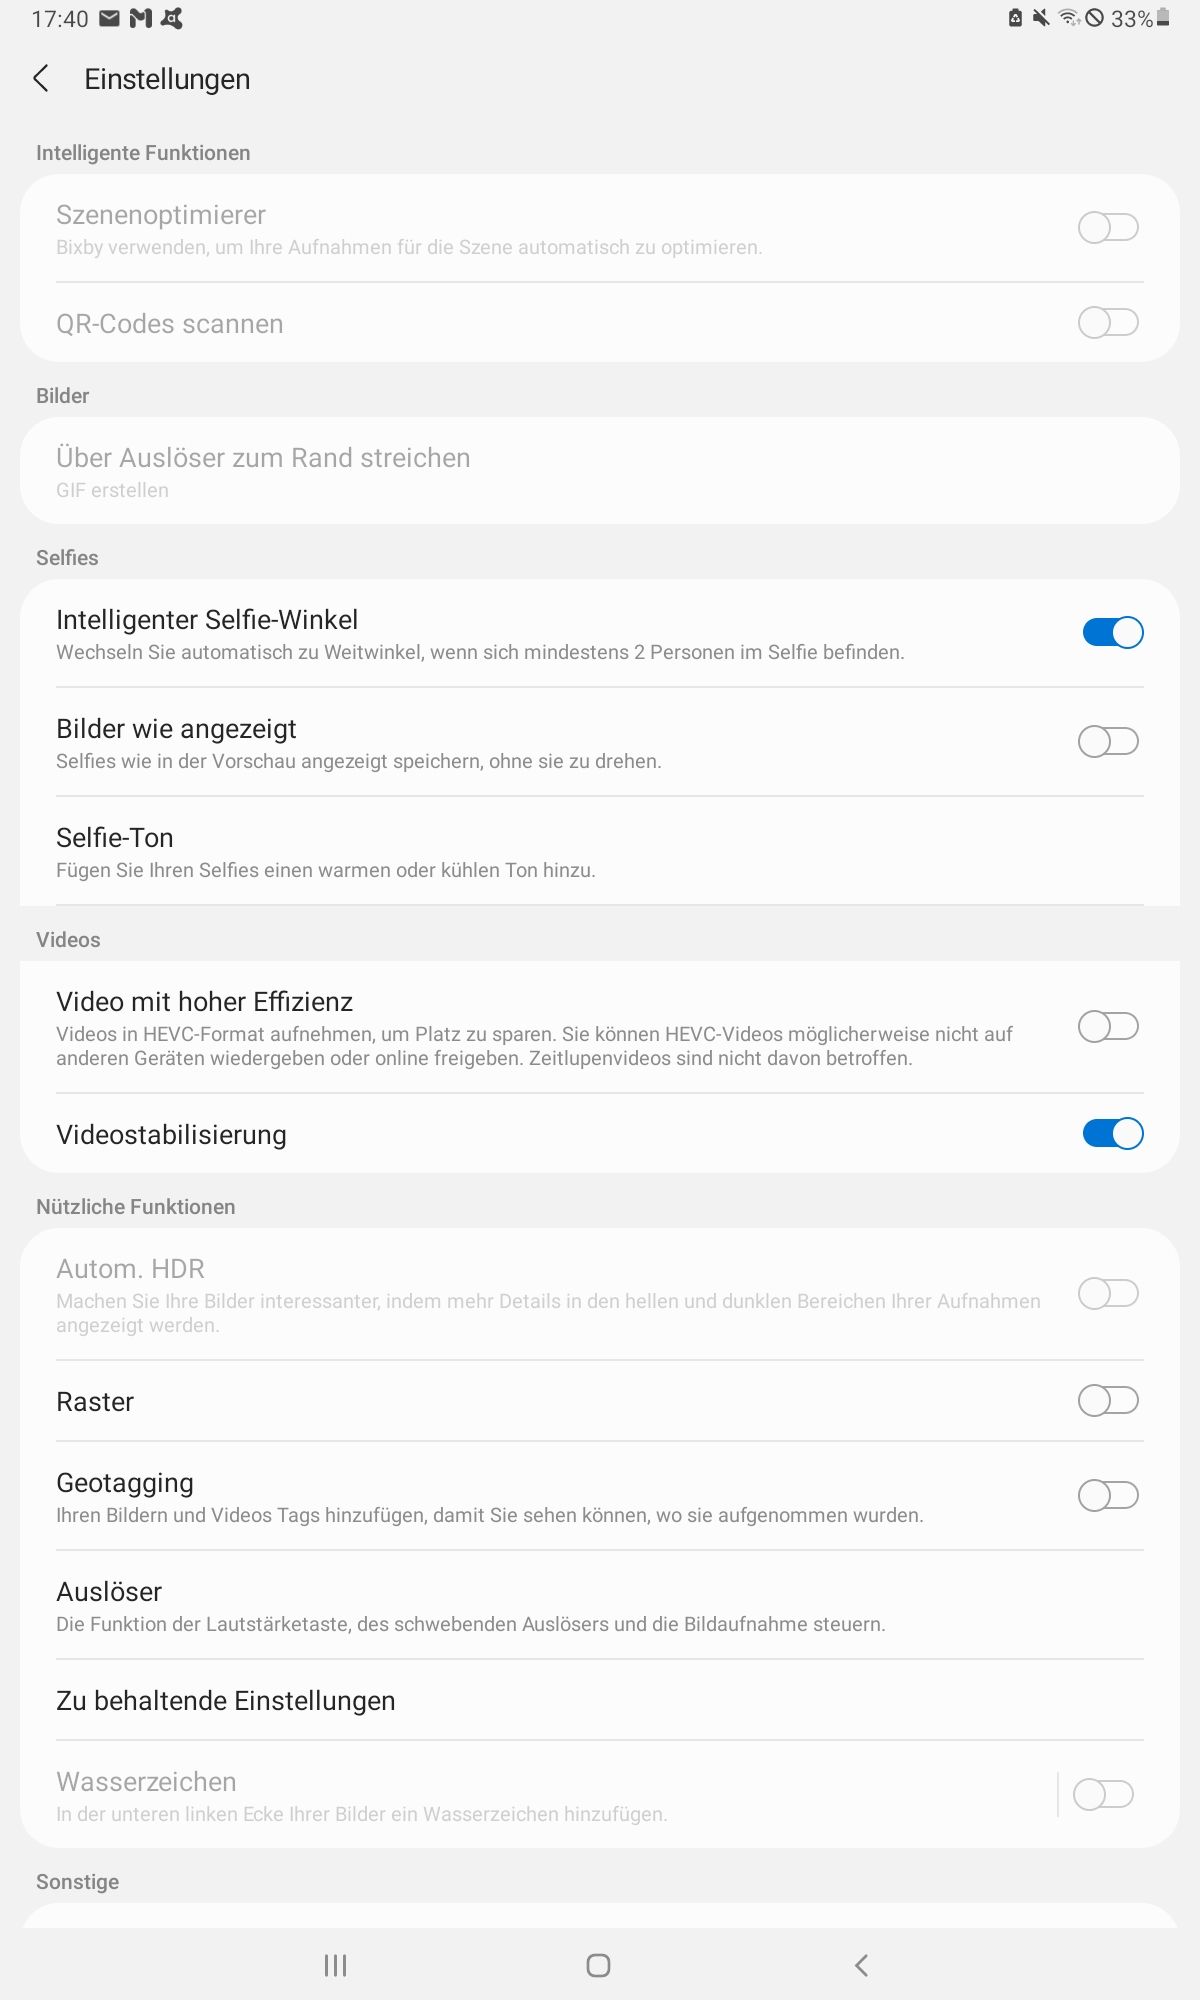Disable Intelligenter Selfie-Winkel toggle
The image size is (1200, 2000).
1112,632
